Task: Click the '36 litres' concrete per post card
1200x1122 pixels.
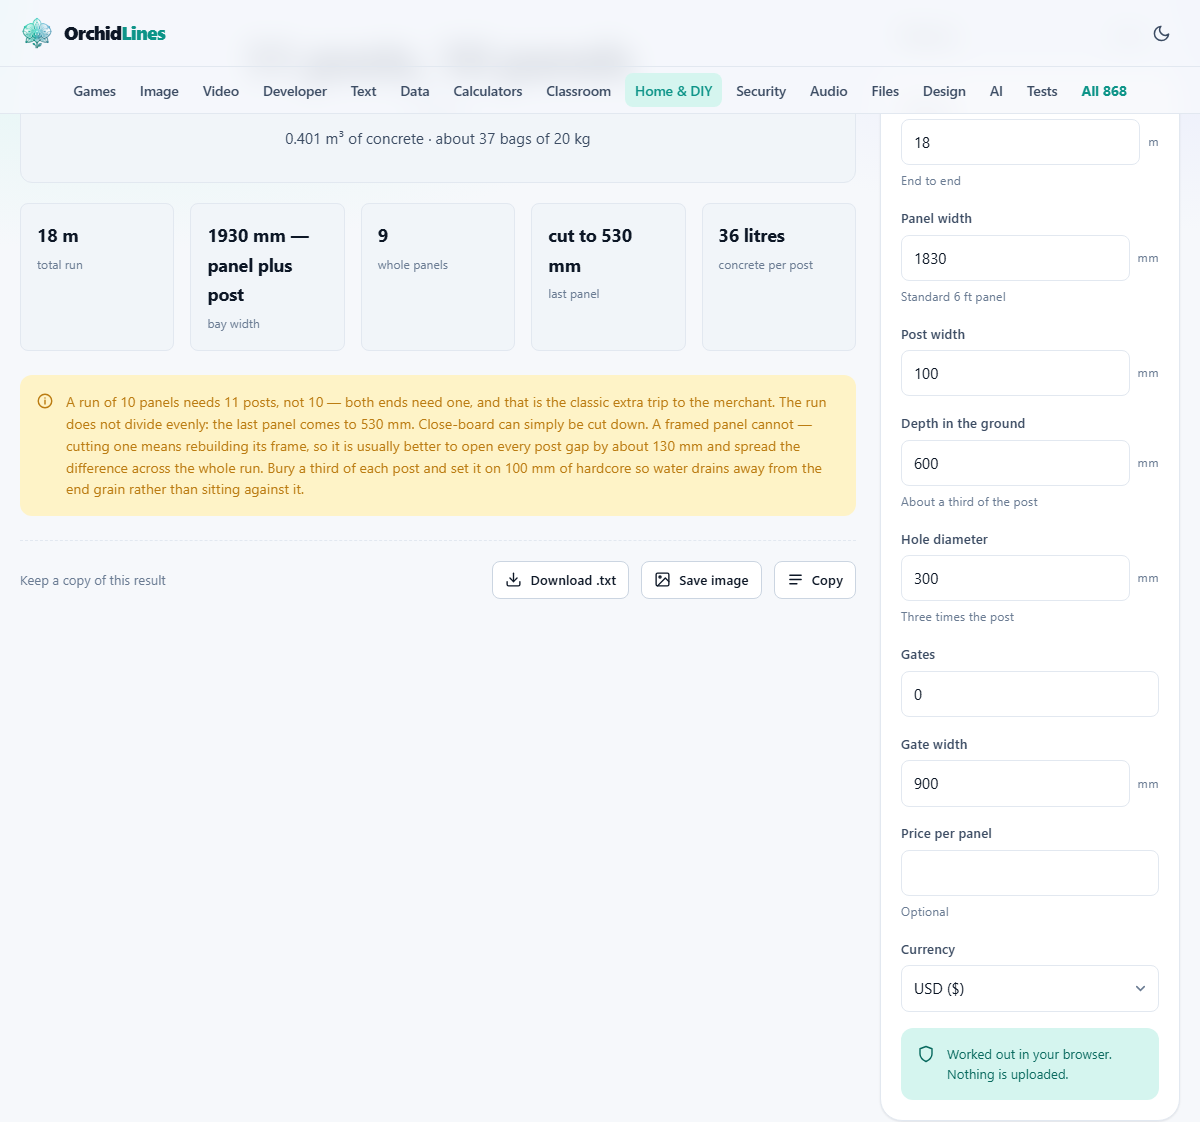Action: 779,277
